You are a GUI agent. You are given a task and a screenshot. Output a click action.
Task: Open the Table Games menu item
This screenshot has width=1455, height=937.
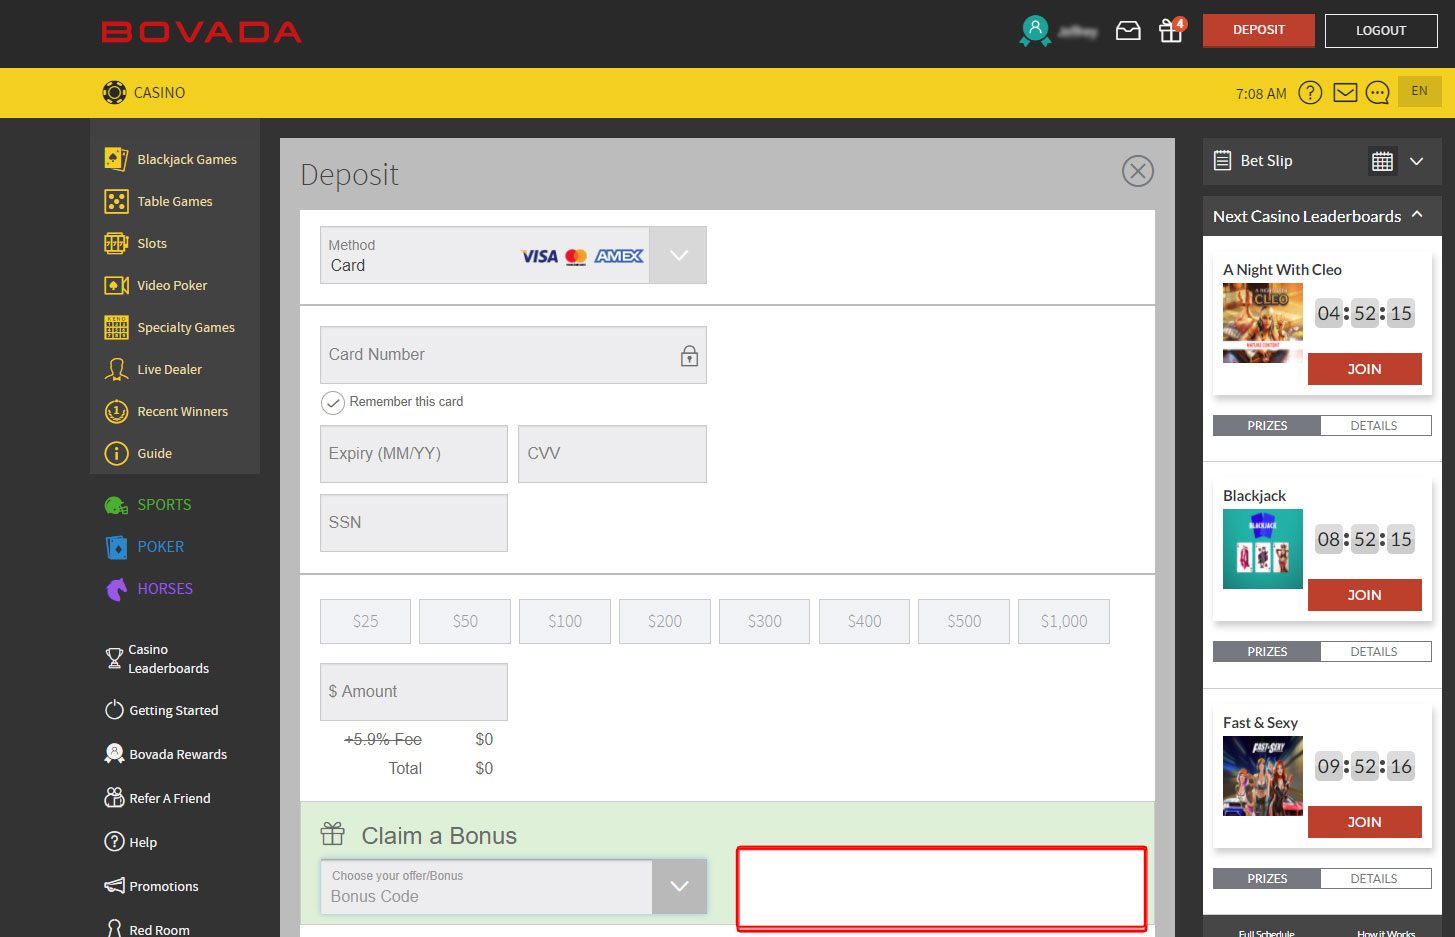pyautogui.click(x=175, y=201)
